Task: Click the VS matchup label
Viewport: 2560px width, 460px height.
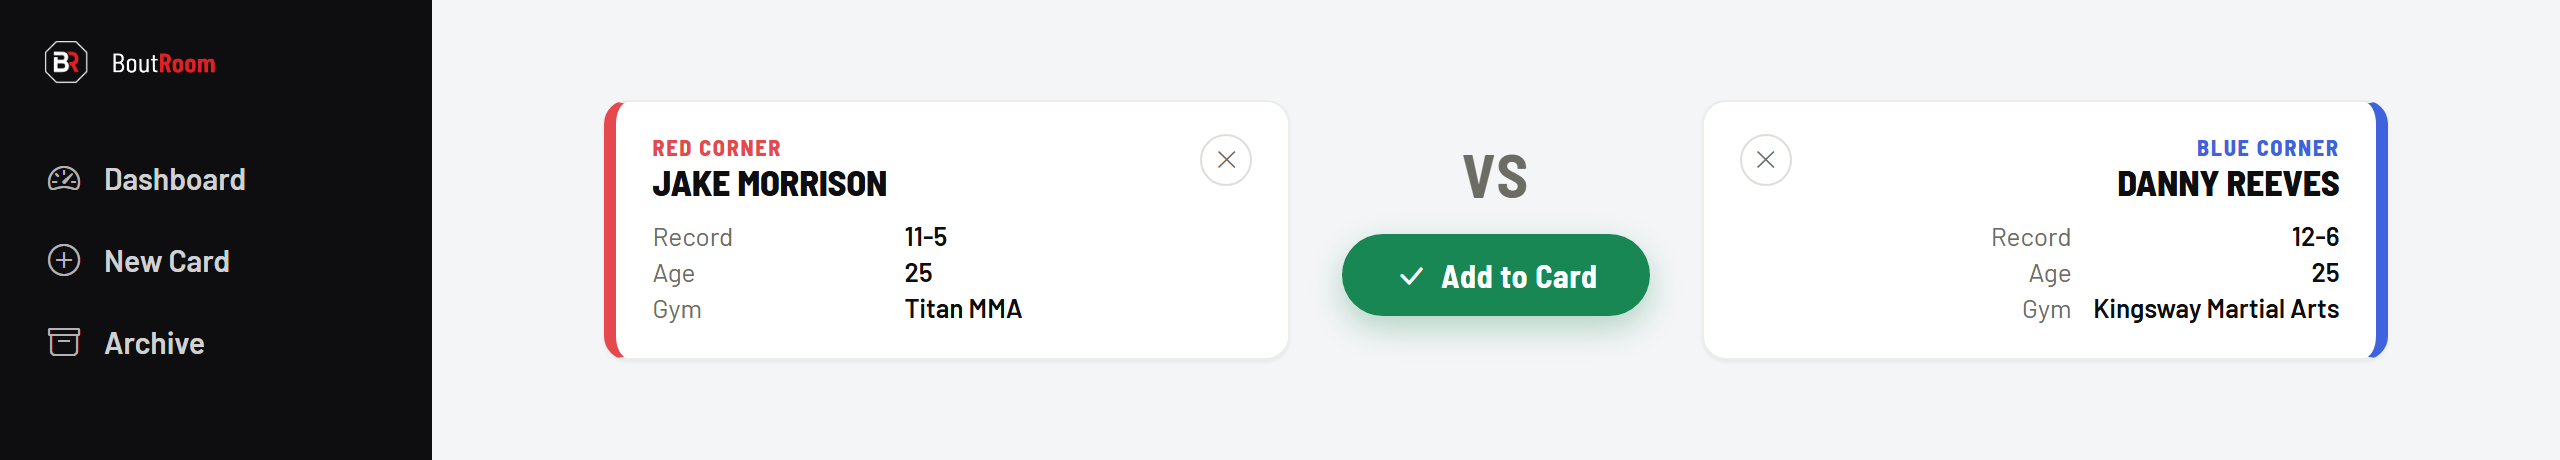Action: click(1496, 177)
